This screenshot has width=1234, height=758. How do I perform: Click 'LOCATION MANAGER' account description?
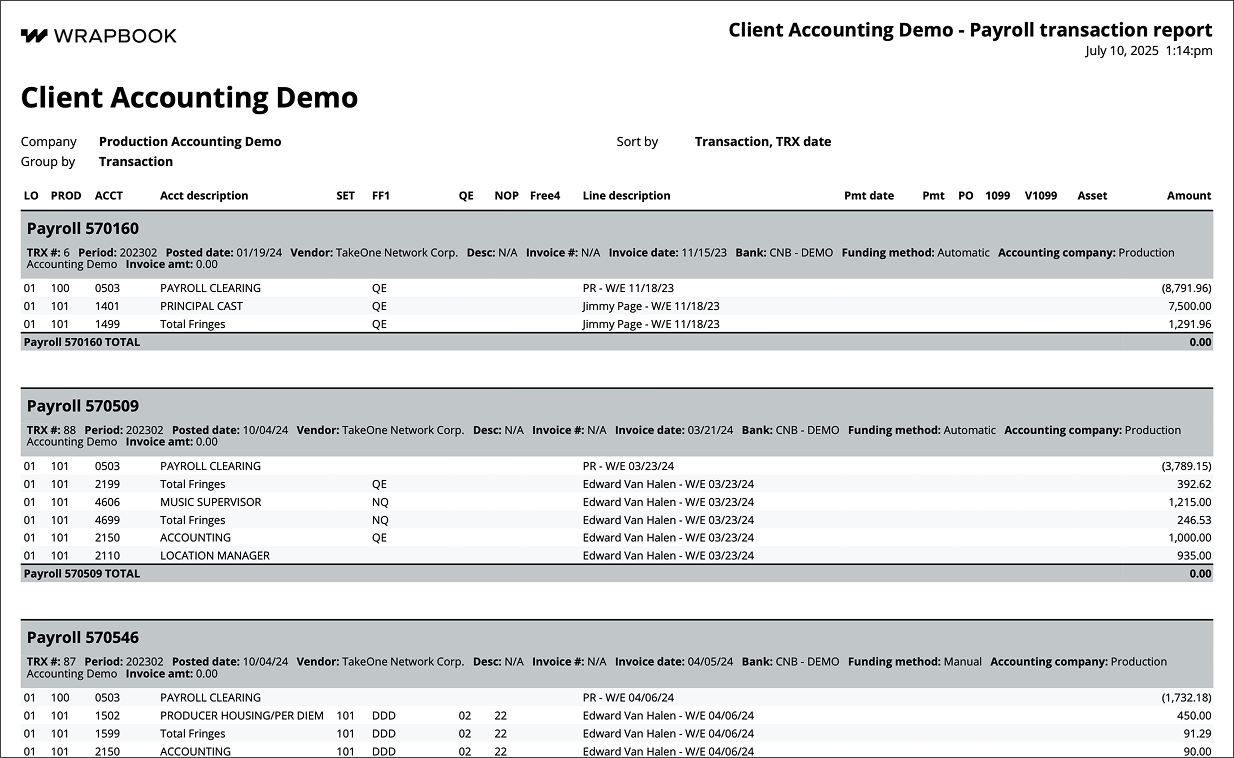(x=215, y=556)
